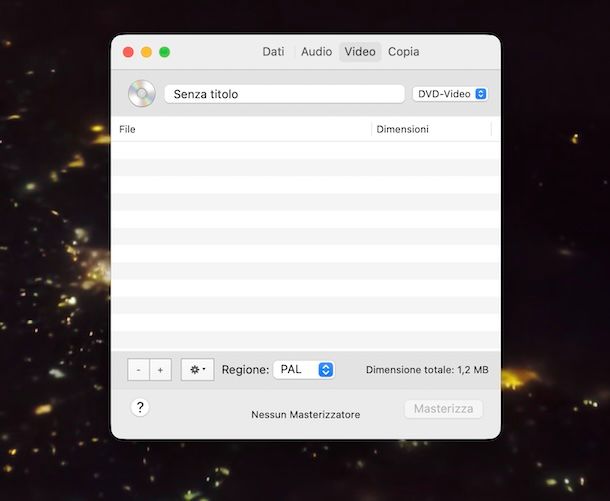Open the Copia tab

[403, 52]
